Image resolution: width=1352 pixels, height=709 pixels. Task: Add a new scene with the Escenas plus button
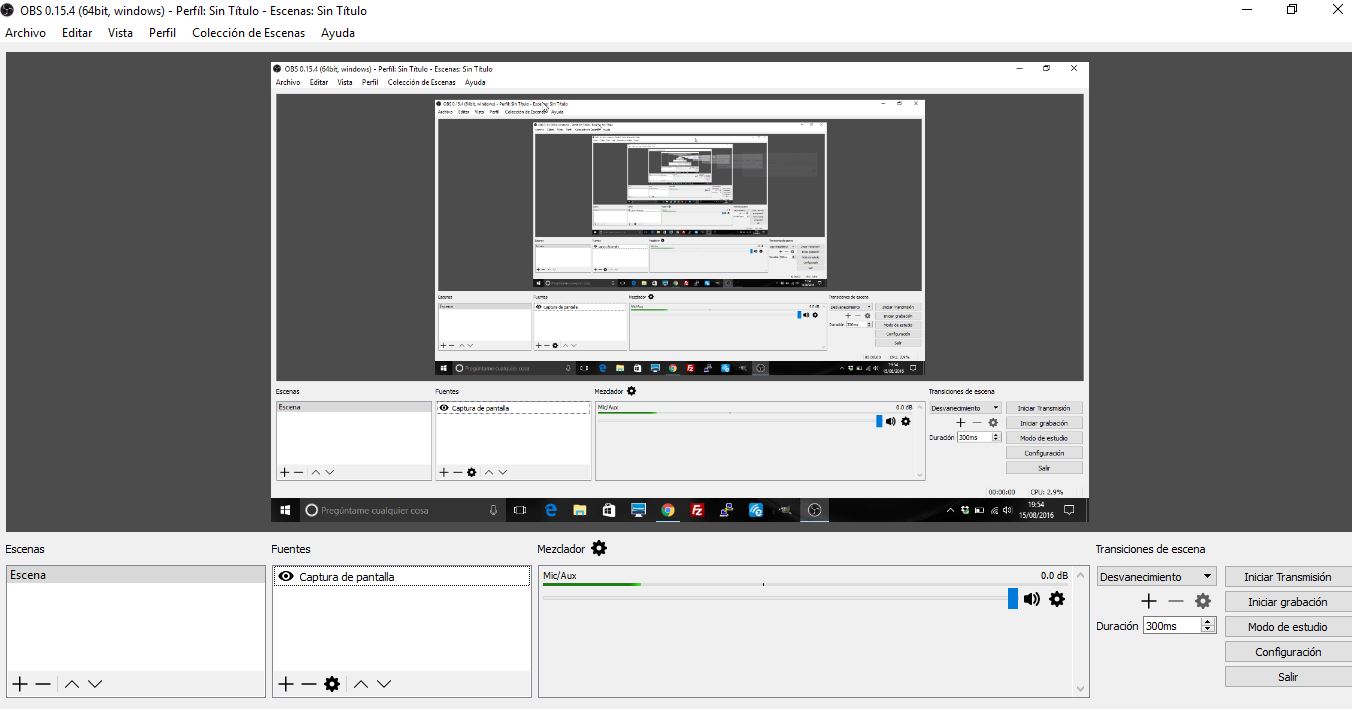click(x=20, y=684)
